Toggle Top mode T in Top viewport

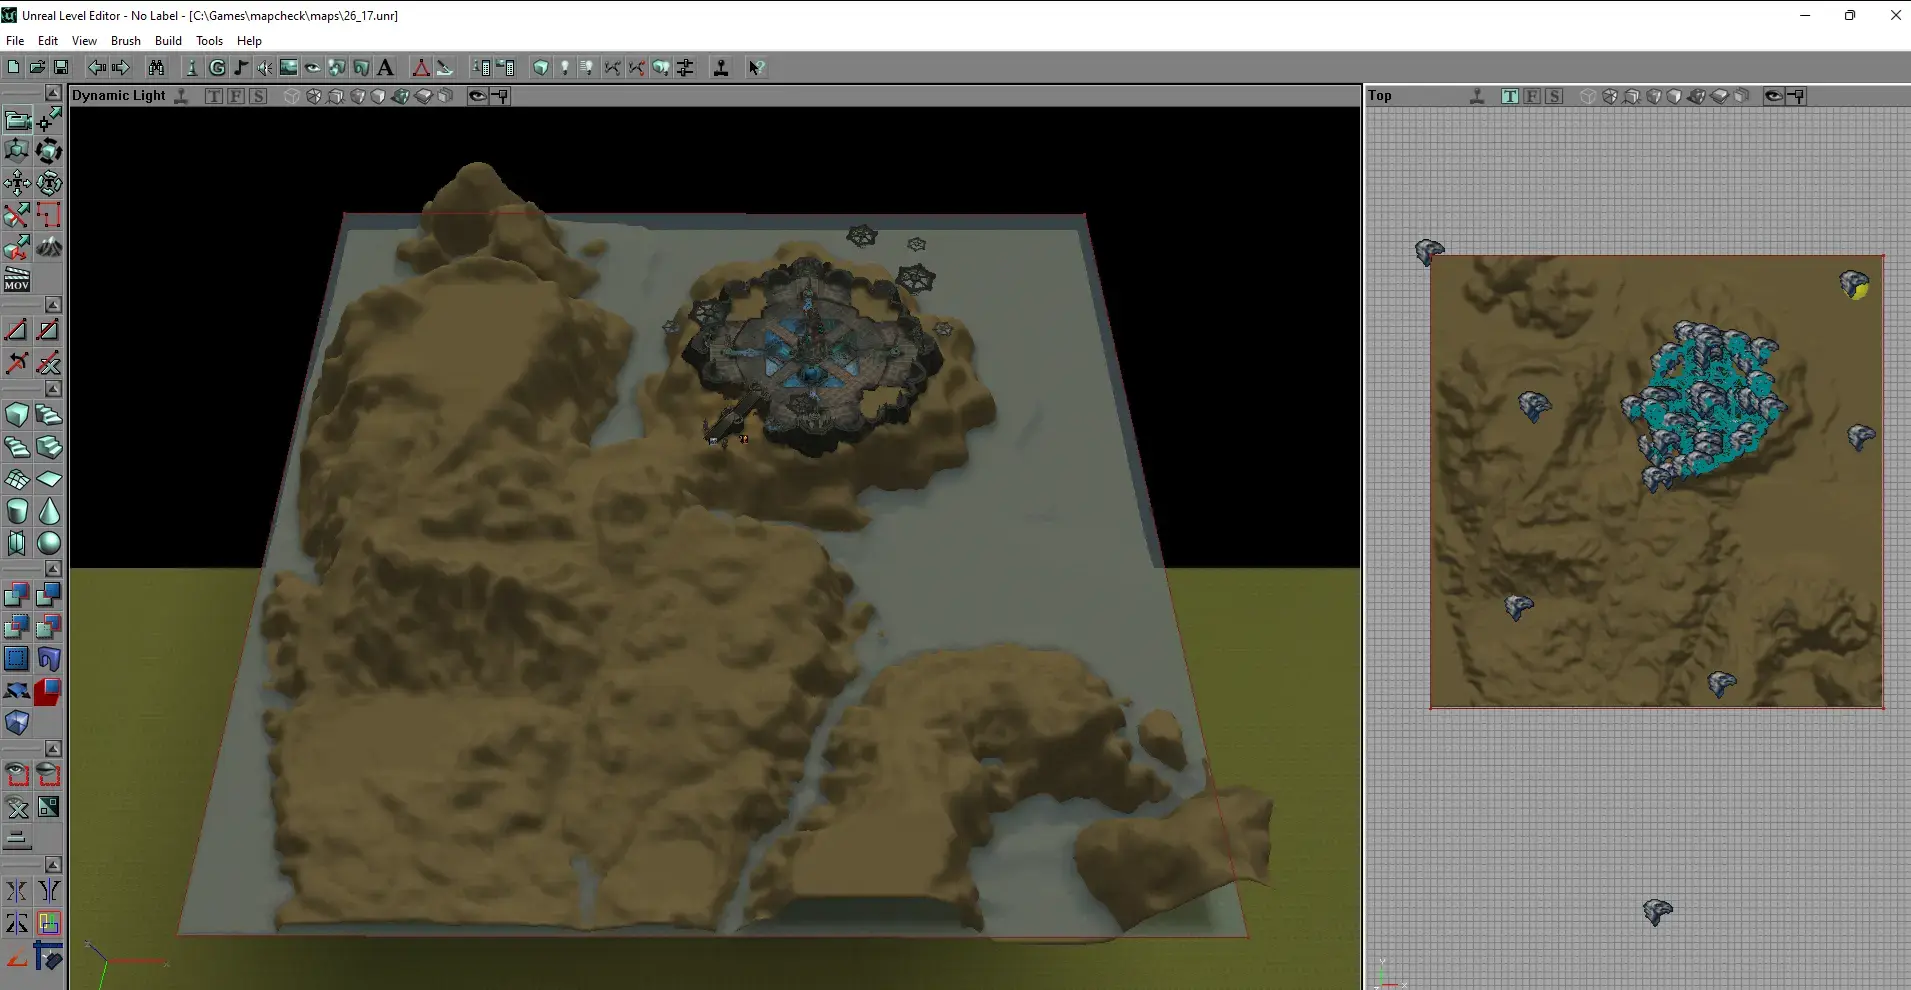click(1510, 96)
